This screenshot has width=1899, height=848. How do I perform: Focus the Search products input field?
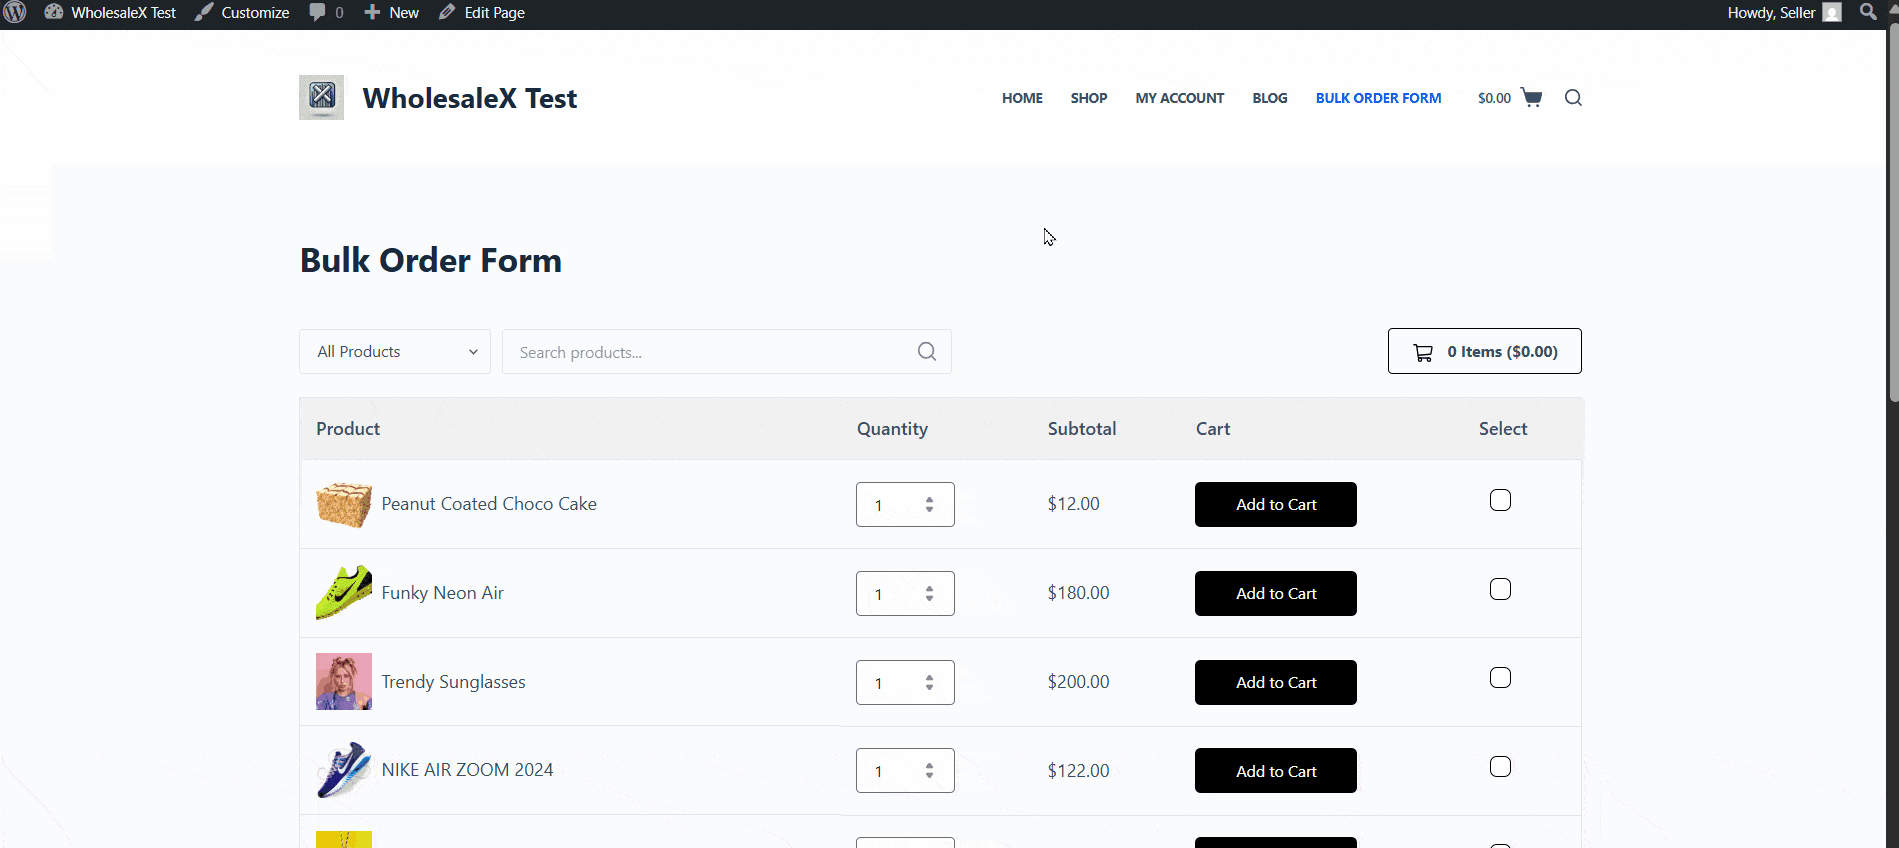[x=710, y=352]
